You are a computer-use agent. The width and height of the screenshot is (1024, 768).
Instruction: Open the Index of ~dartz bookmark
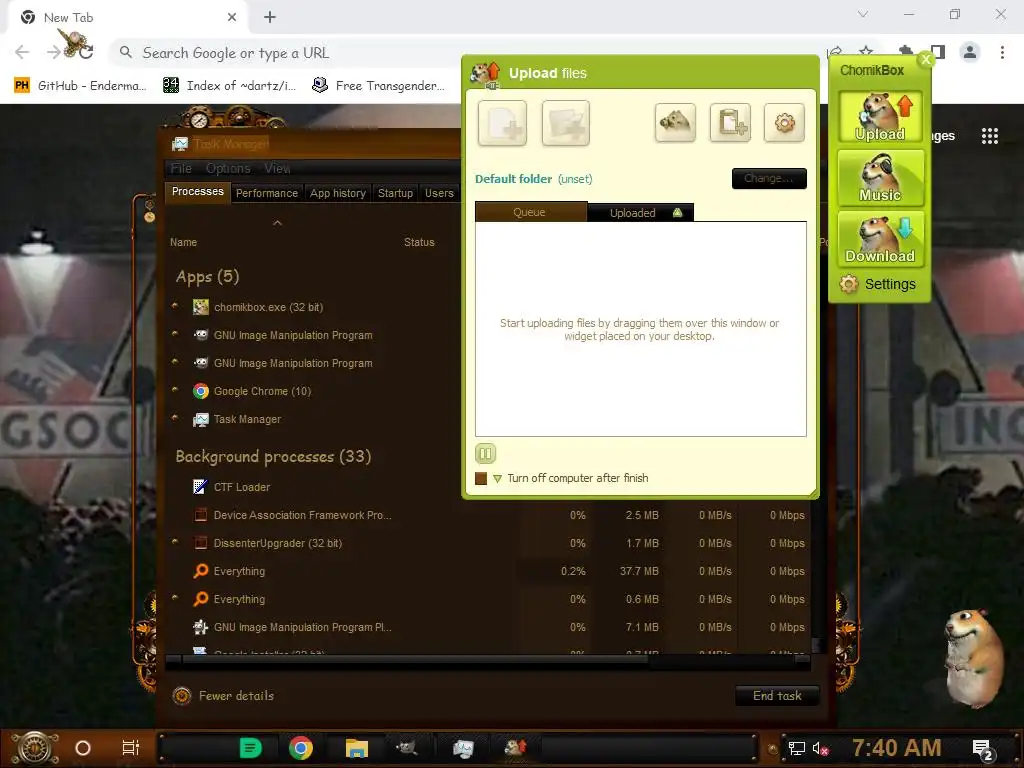click(229, 86)
